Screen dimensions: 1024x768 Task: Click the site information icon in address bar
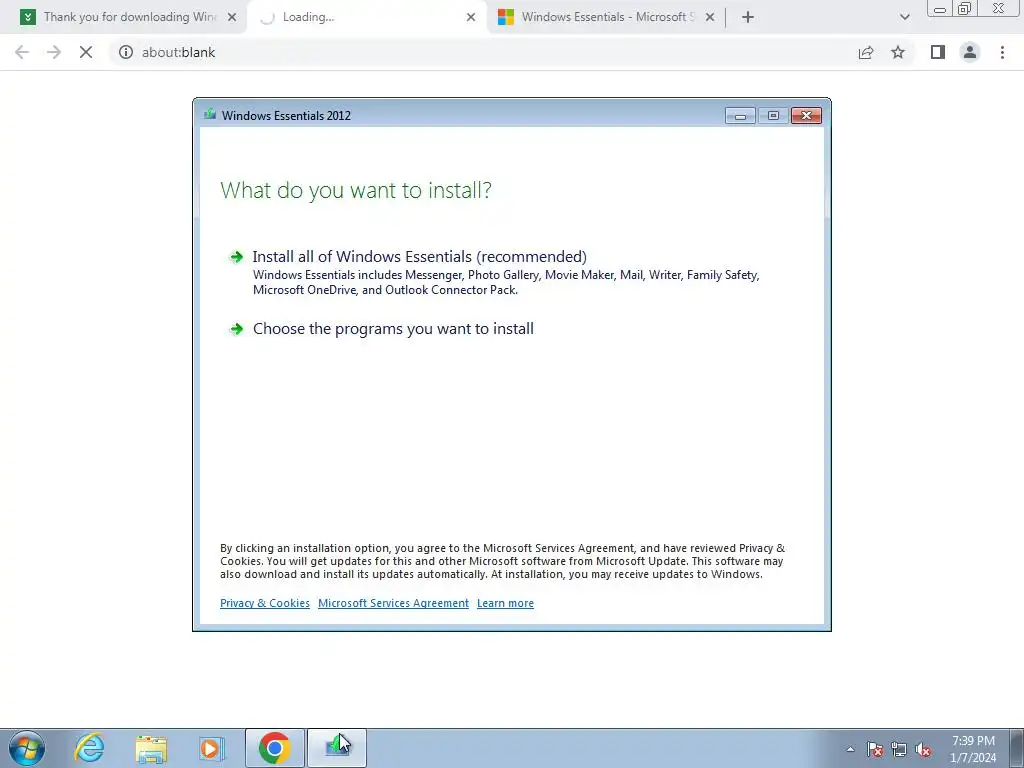(x=126, y=52)
